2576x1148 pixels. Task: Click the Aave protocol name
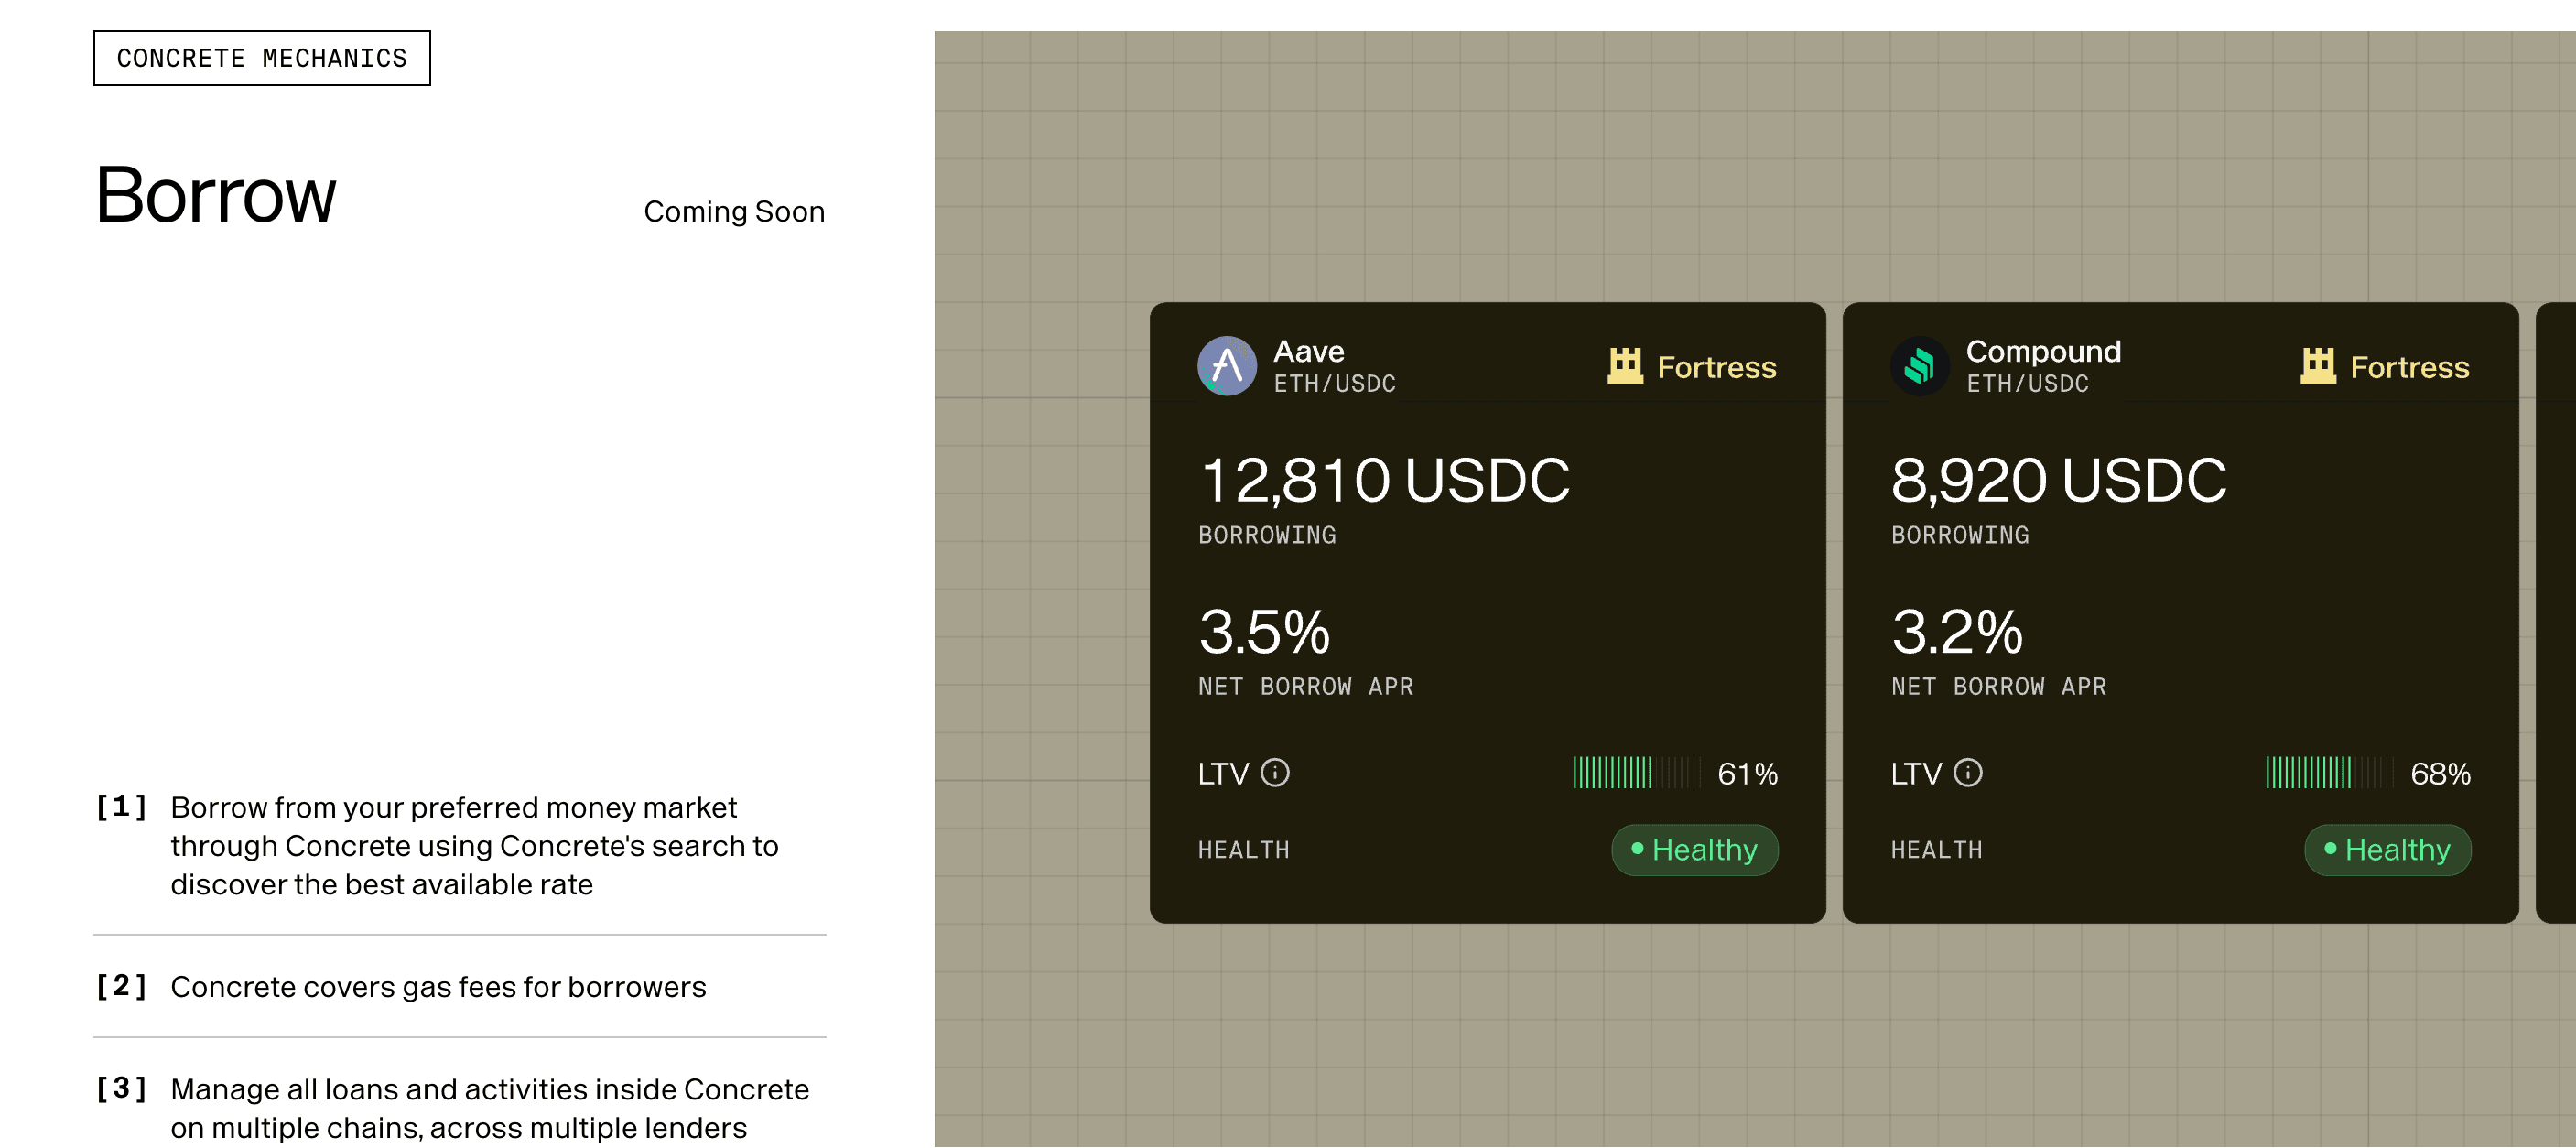pyautogui.click(x=1308, y=351)
